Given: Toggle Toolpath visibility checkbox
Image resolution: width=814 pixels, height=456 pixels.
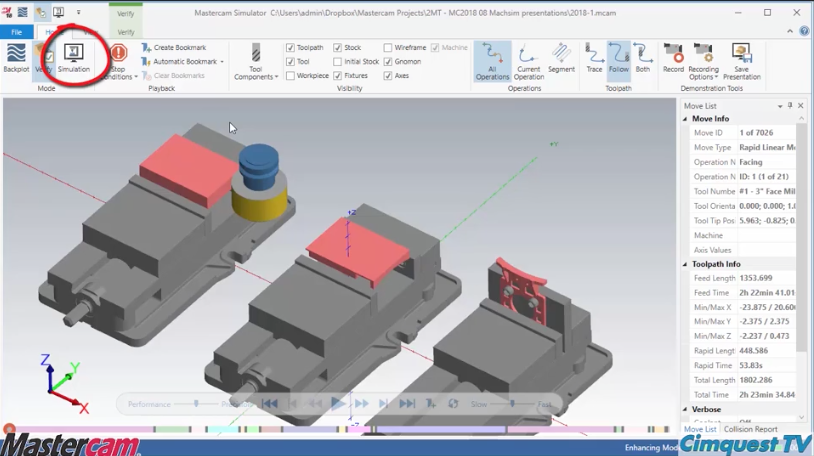Looking at the screenshot, I should (x=290, y=47).
